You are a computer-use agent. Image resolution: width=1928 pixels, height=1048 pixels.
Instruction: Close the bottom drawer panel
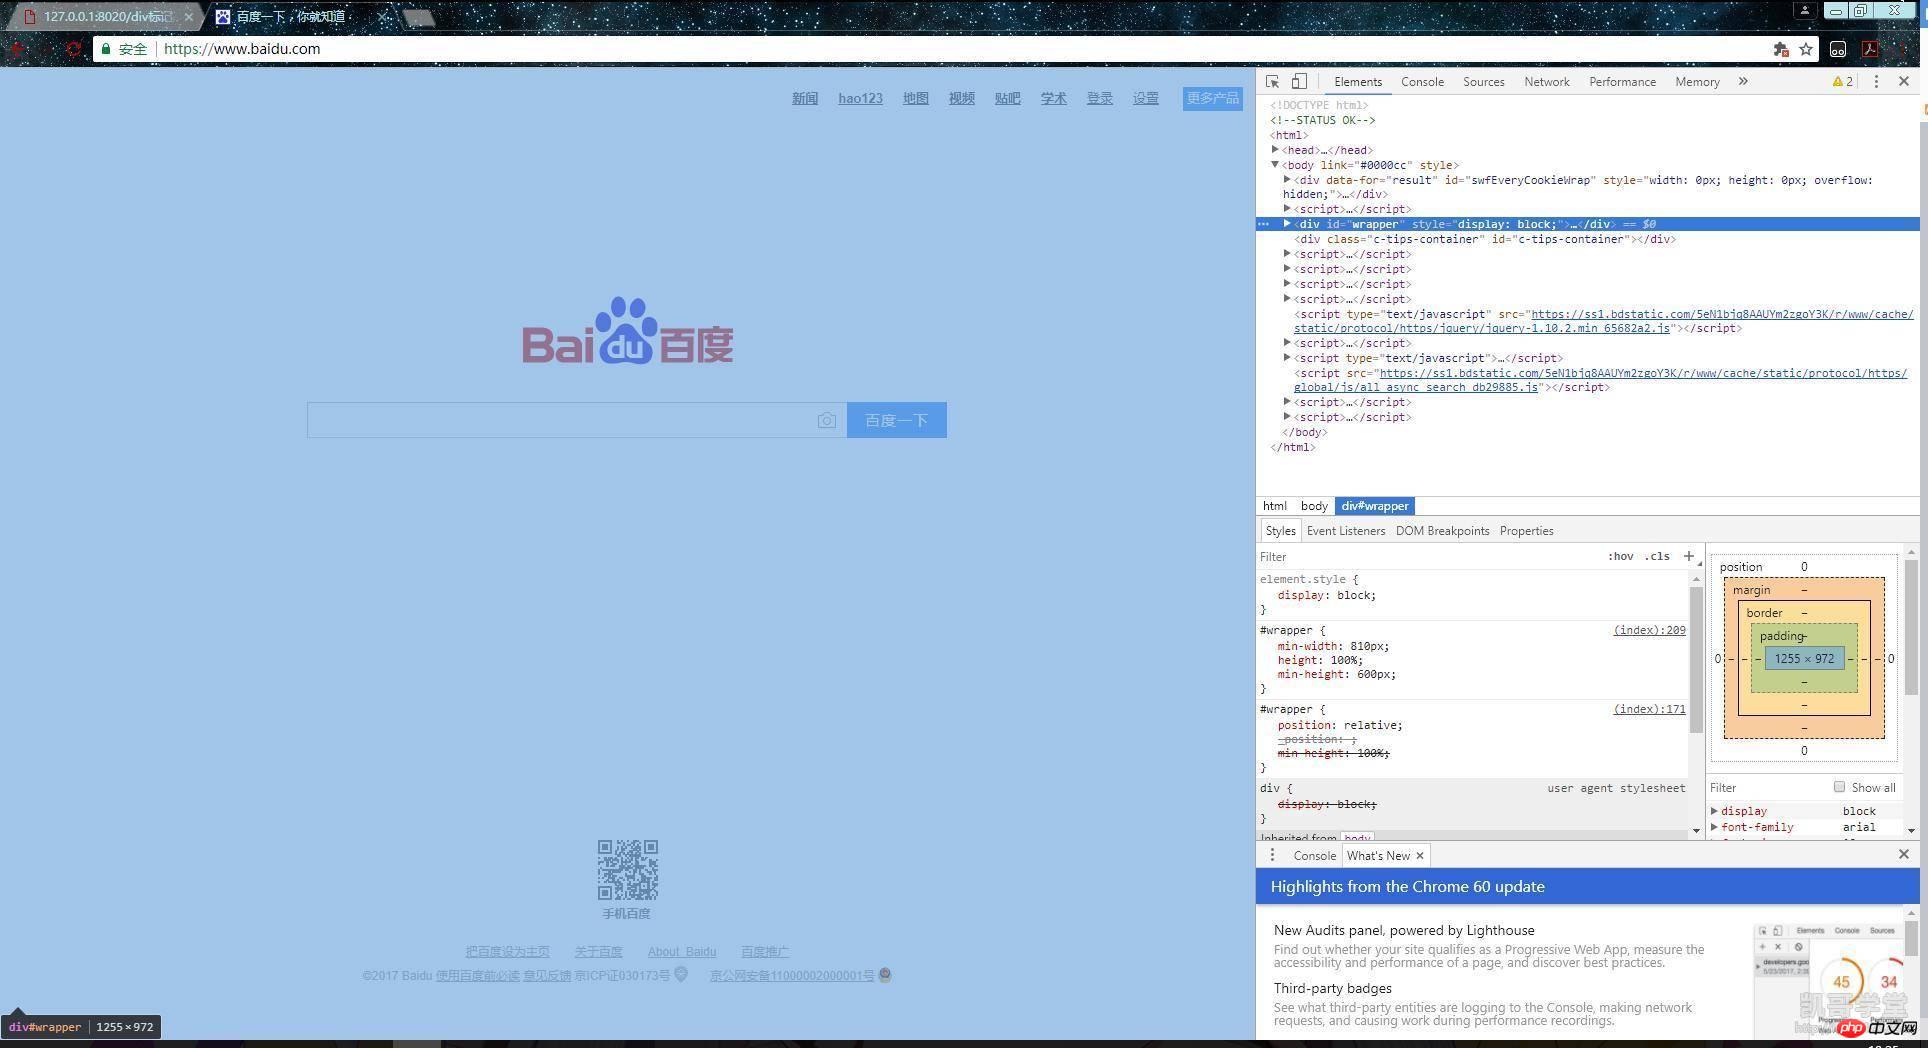coord(1904,854)
